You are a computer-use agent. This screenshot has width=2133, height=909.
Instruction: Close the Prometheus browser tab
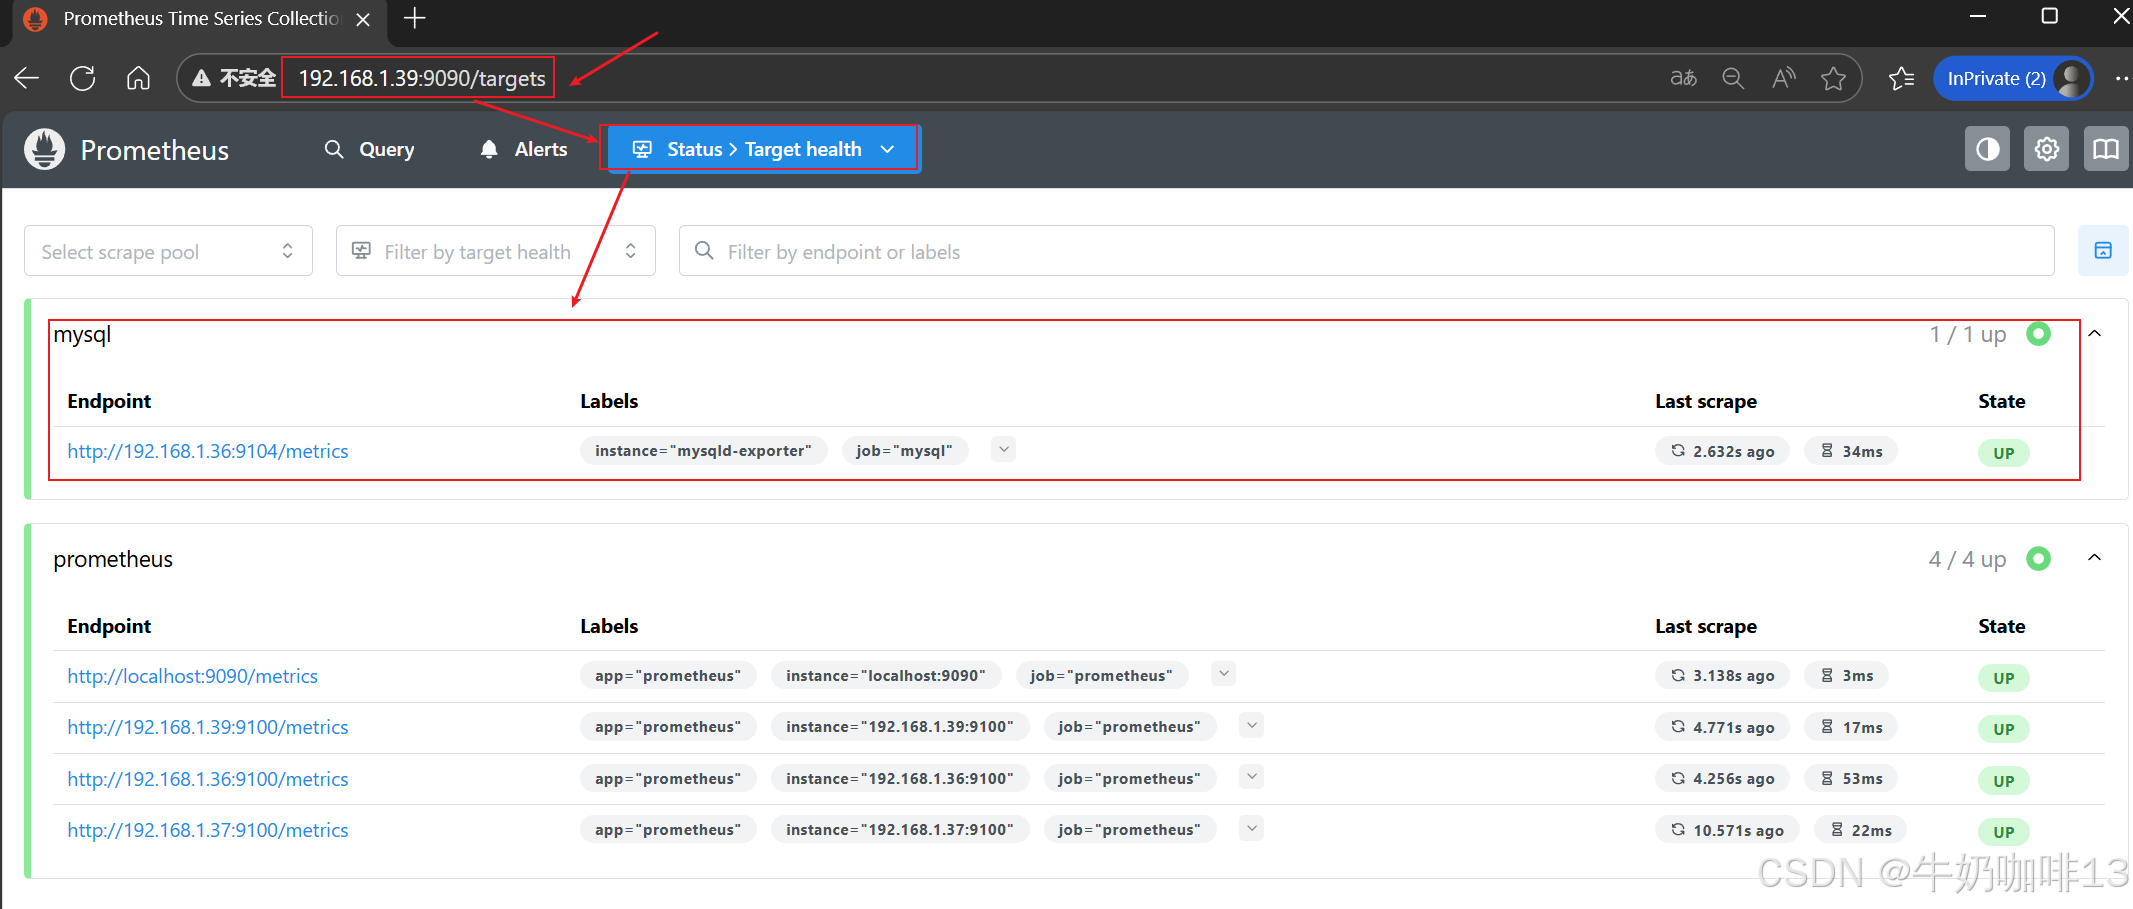(x=363, y=19)
